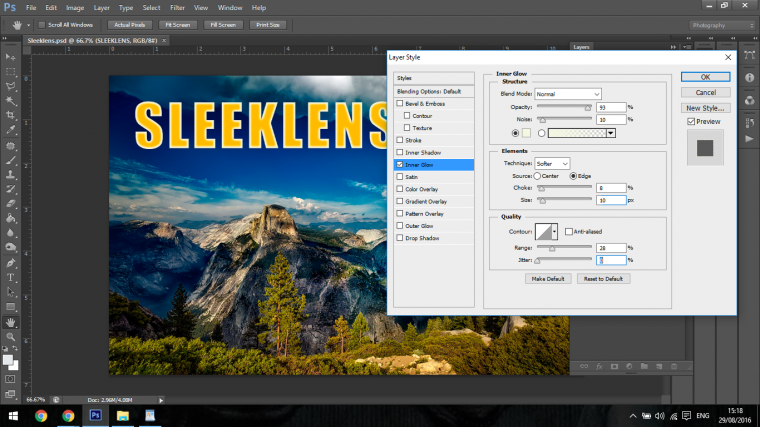The image size is (760, 427).
Task: Select the Horizontal Type tool
Action: [10, 278]
